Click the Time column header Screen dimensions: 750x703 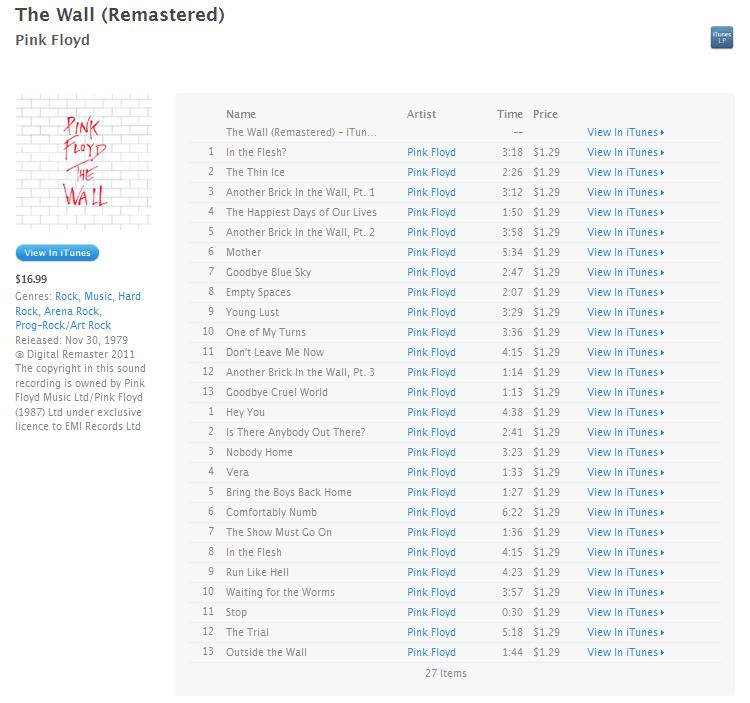(x=509, y=114)
